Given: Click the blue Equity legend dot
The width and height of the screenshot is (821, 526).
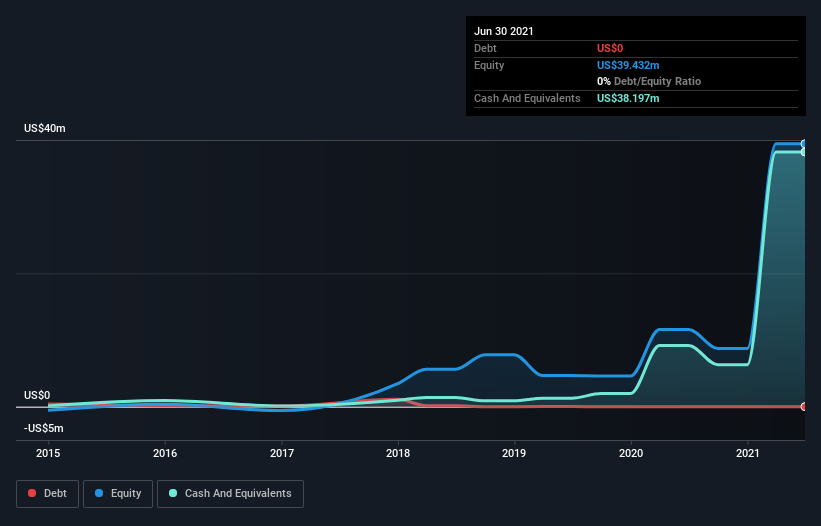Looking at the screenshot, I should (99, 493).
